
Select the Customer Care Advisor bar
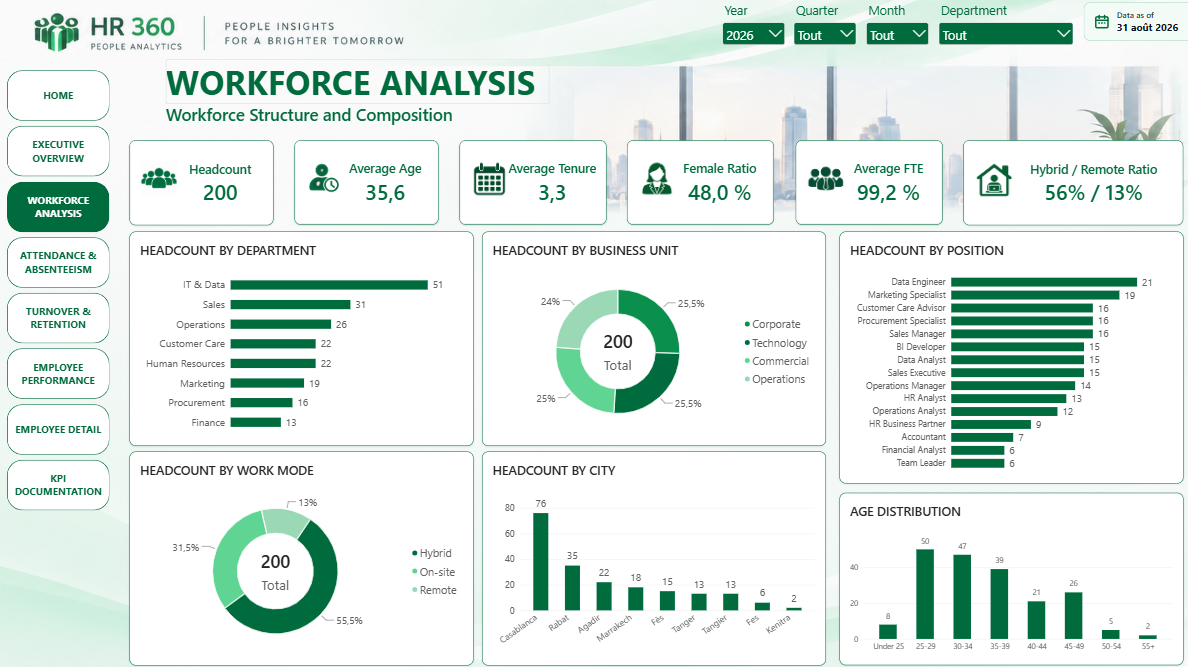pyautogui.click(x=1022, y=308)
